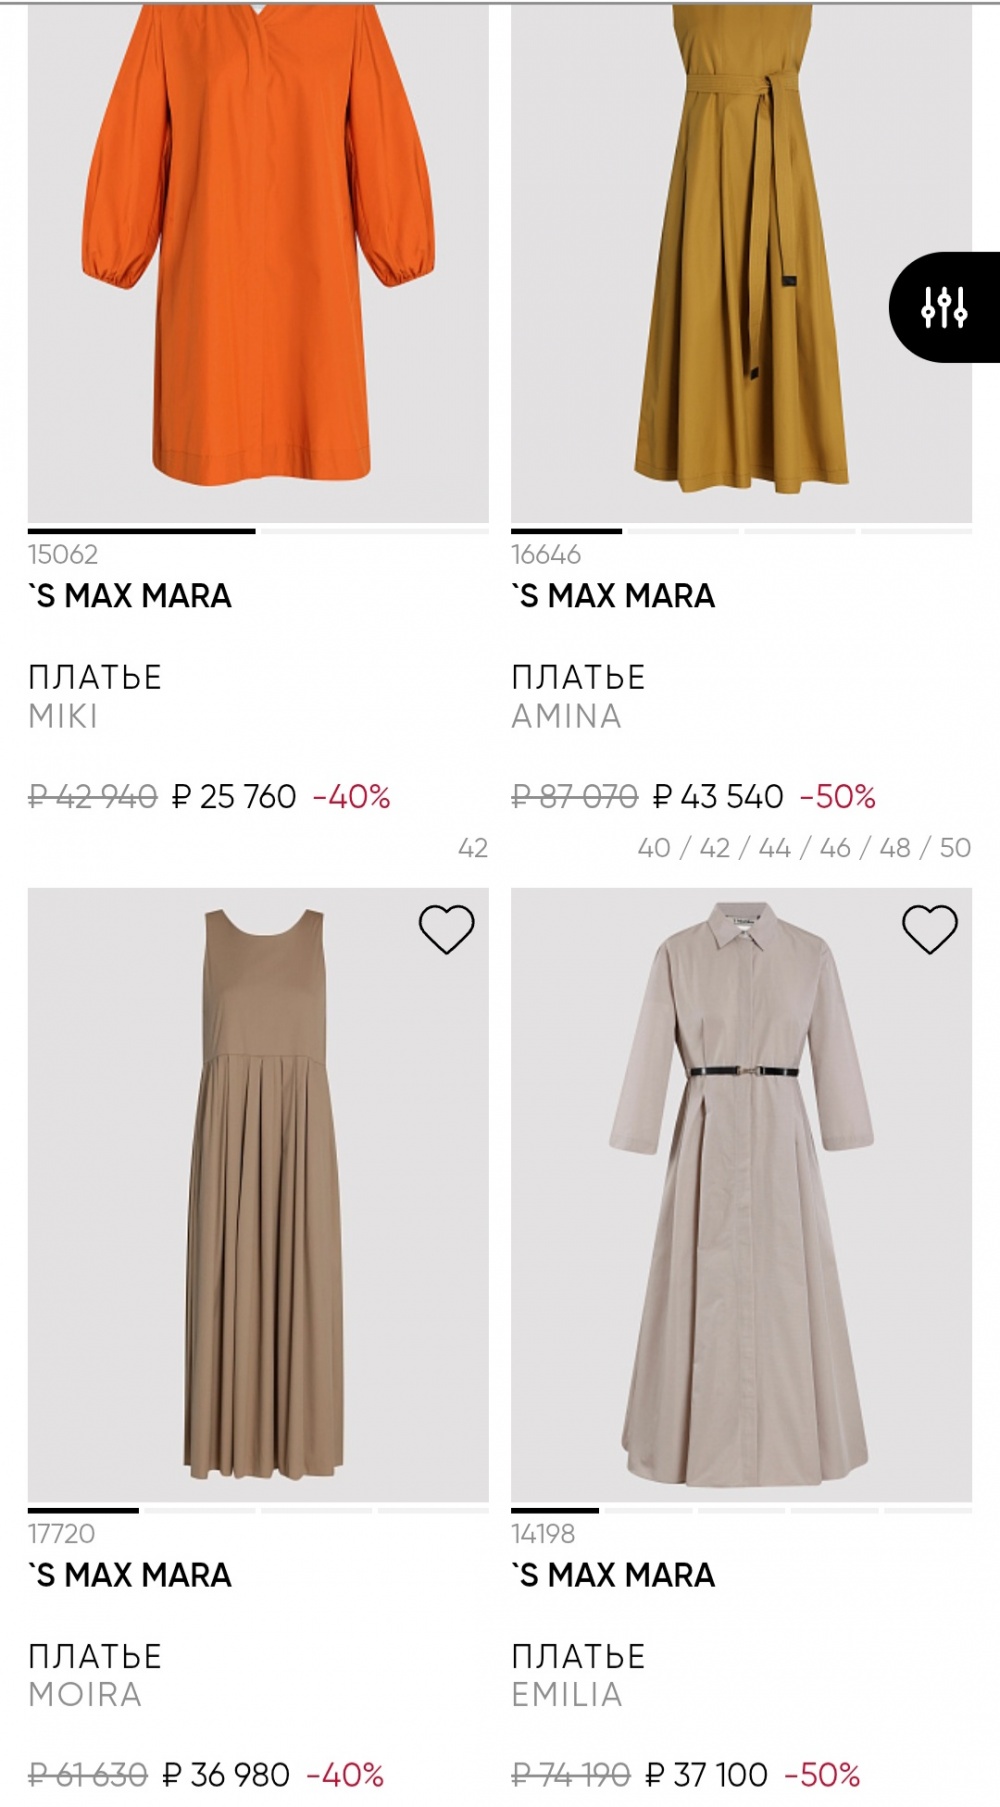The height and width of the screenshot is (1807, 1000).
Task: Go to Moira dress product page
Action: click(x=84, y=1695)
